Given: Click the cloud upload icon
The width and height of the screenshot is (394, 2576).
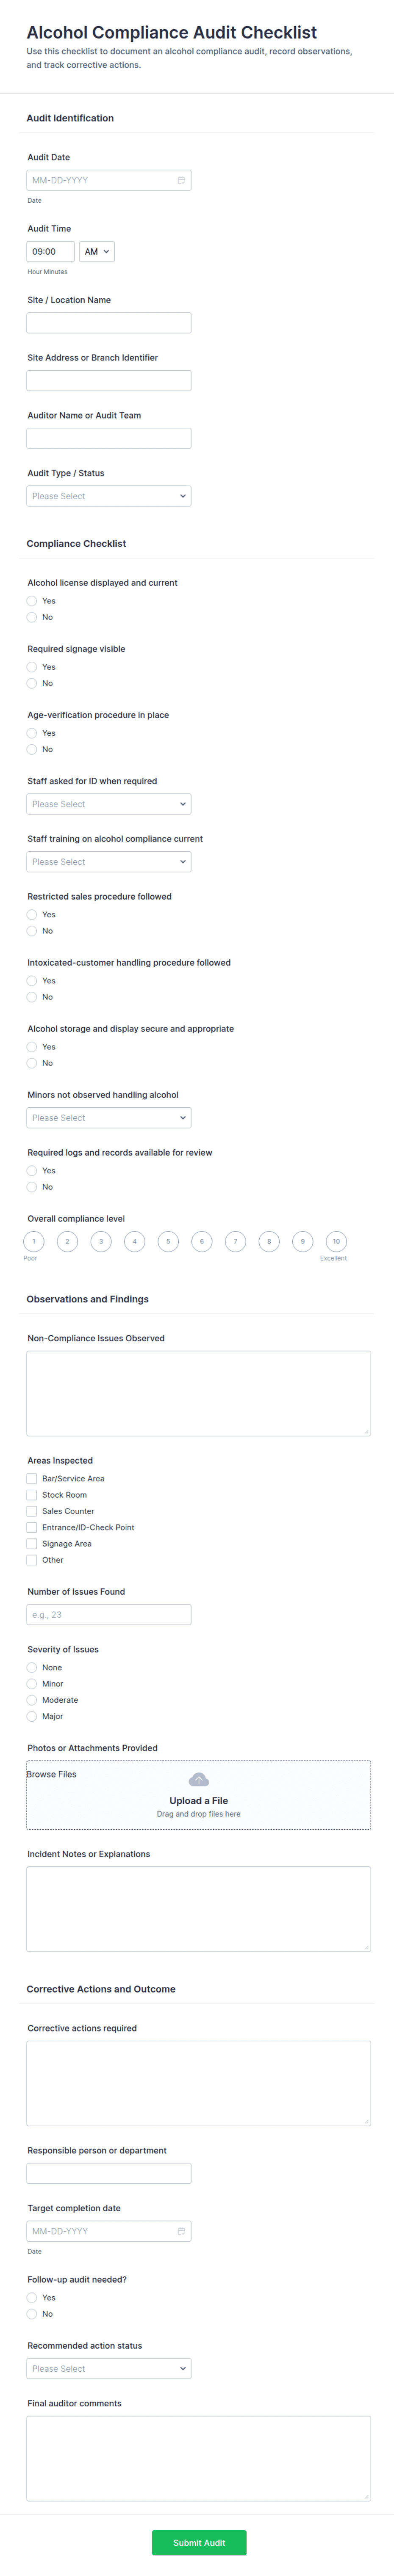Looking at the screenshot, I should [199, 1779].
